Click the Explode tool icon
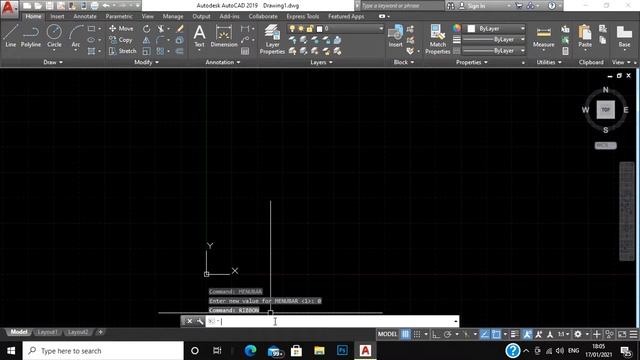 180,40
